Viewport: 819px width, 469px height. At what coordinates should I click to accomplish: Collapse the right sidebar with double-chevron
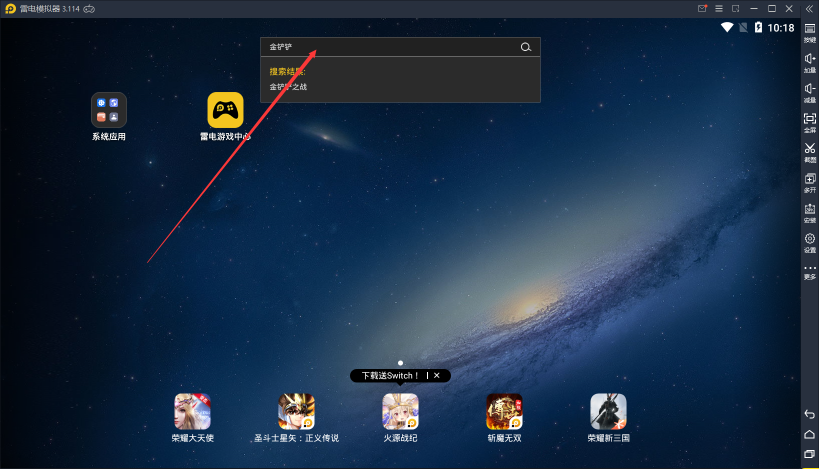[x=809, y=8]
